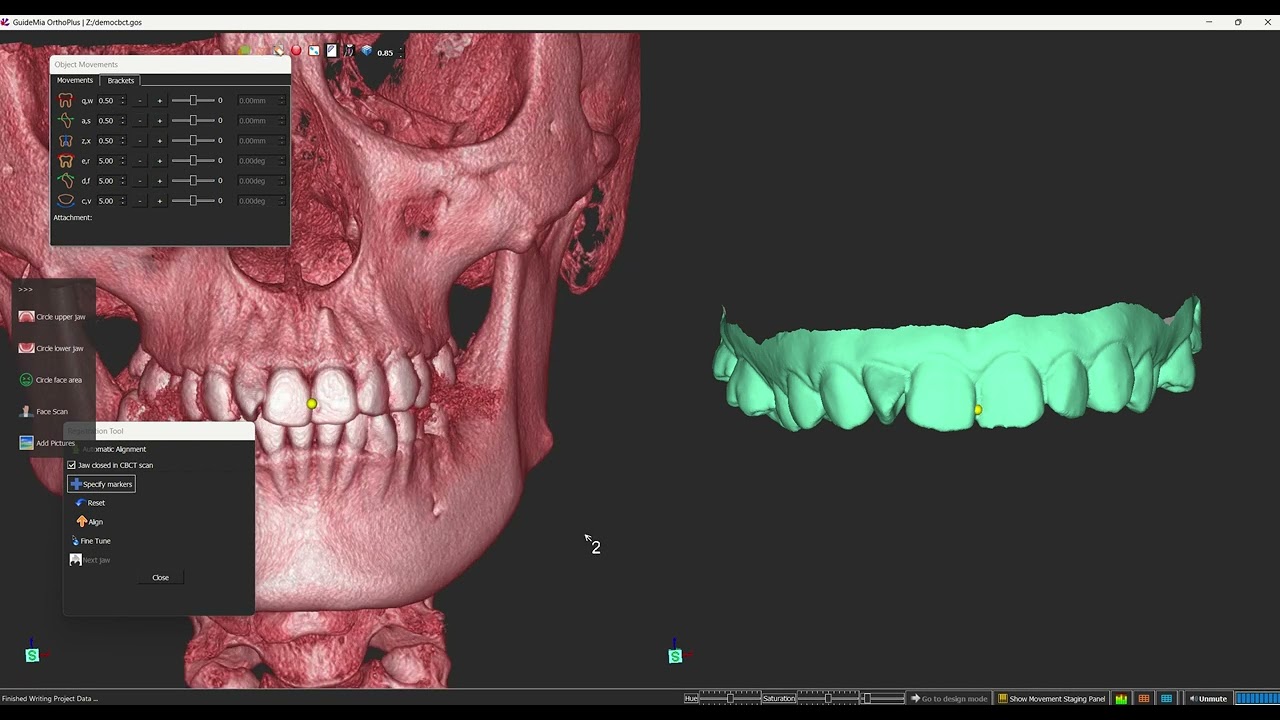Adjust the q,w step value spinner
The height and width of the screenshot is (720, 1280).
[x=123, y=100]
